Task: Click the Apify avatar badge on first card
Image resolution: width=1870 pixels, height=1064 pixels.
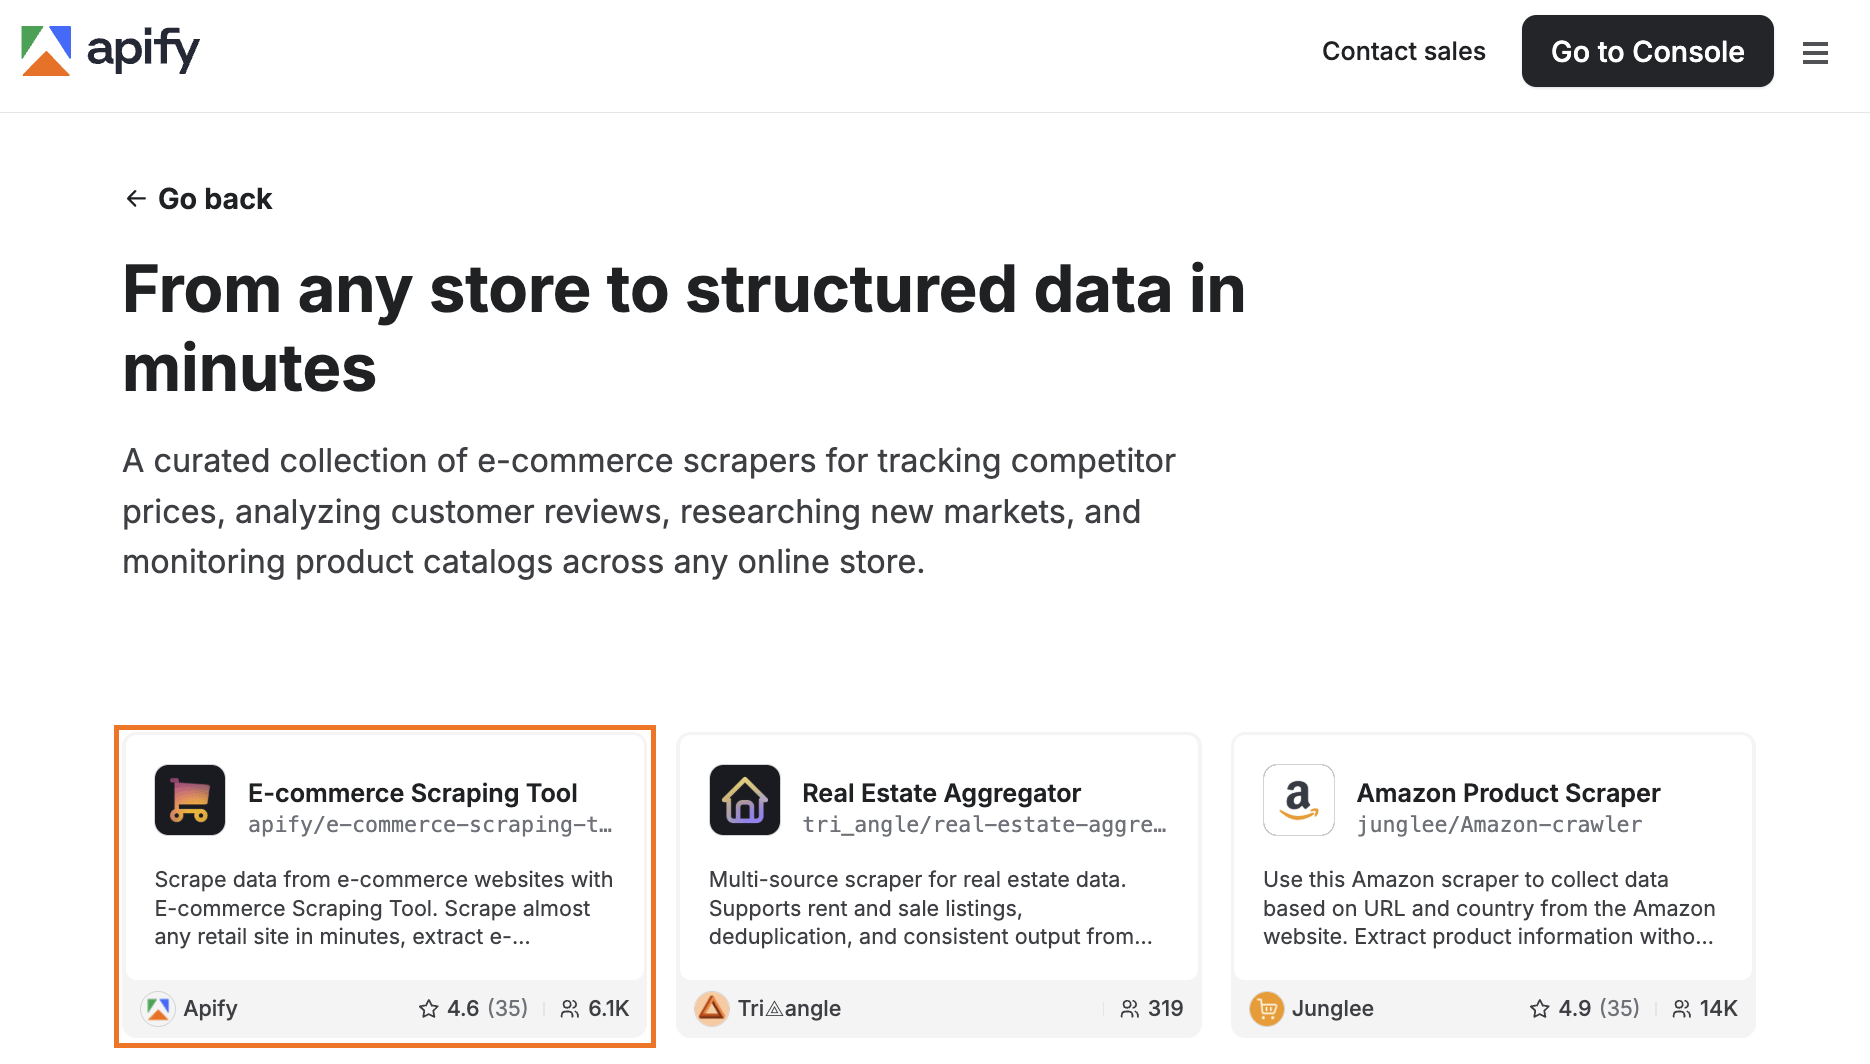Action: click(x=158, y=1008)
